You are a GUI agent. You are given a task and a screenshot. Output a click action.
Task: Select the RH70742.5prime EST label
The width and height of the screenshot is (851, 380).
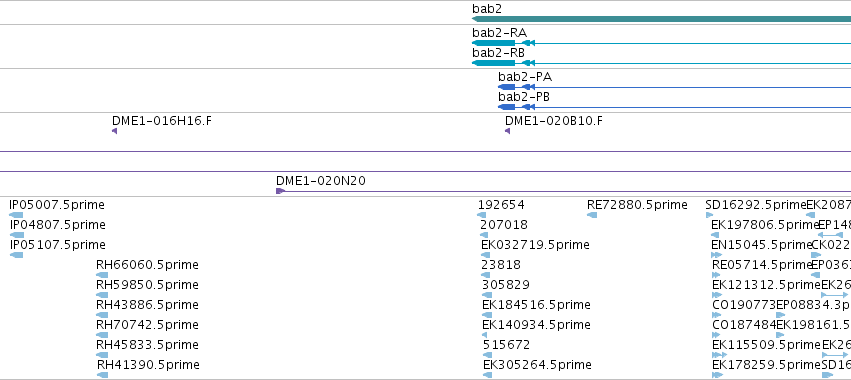coord(147,325)
